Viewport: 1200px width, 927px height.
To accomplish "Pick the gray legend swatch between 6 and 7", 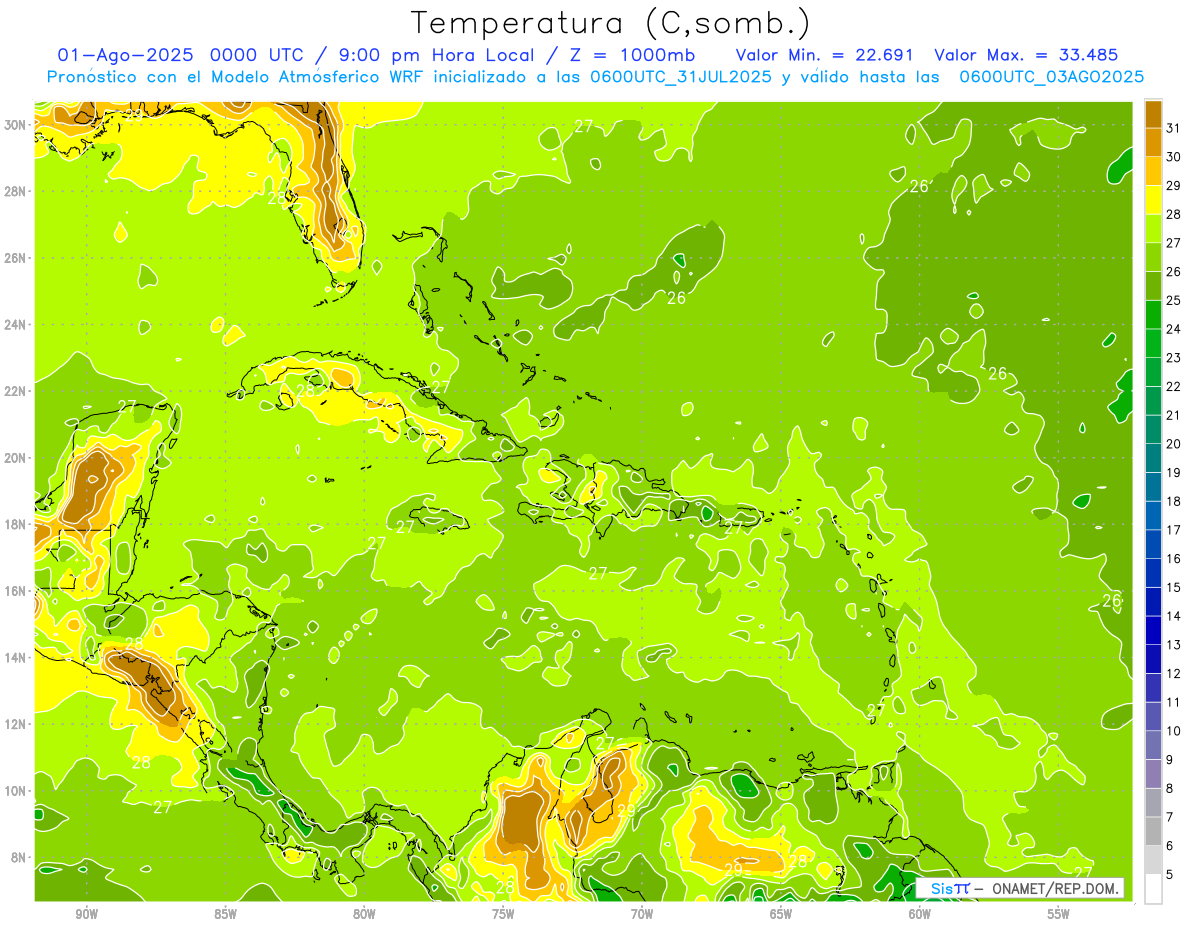I will pyautogui.click(x=1153, y=831).
